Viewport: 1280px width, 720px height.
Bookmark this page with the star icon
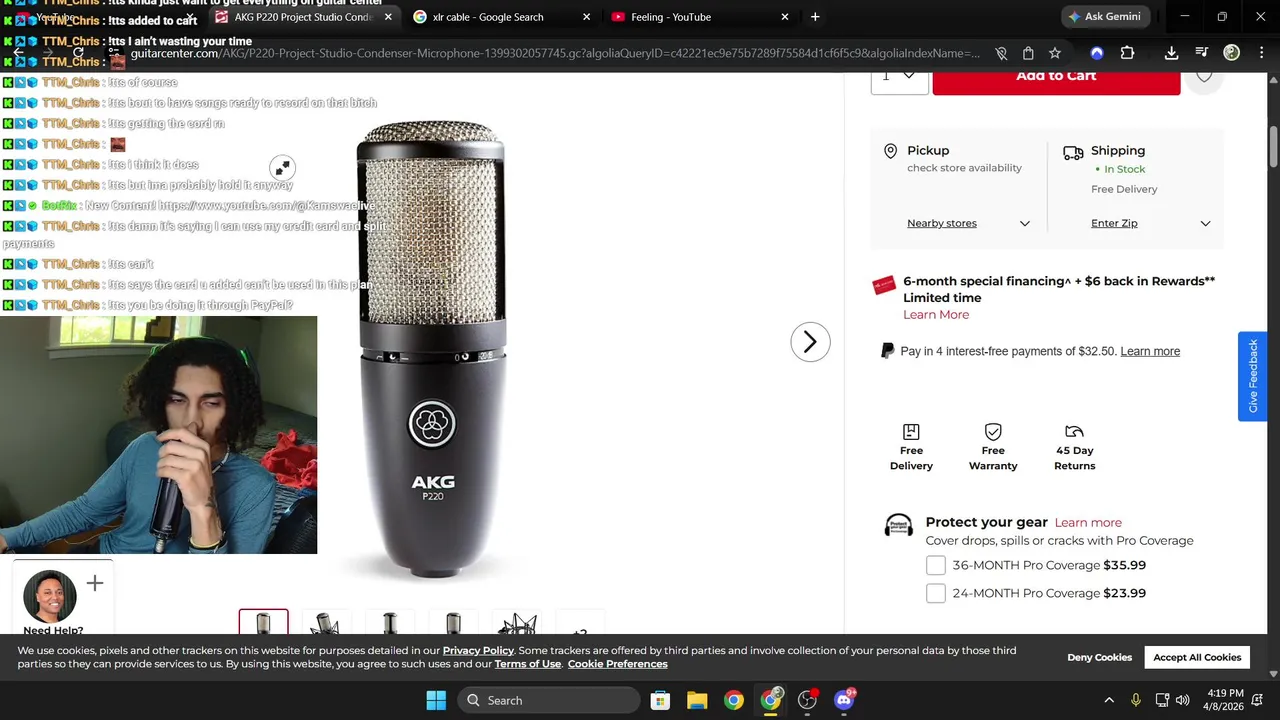(1055, 53)
